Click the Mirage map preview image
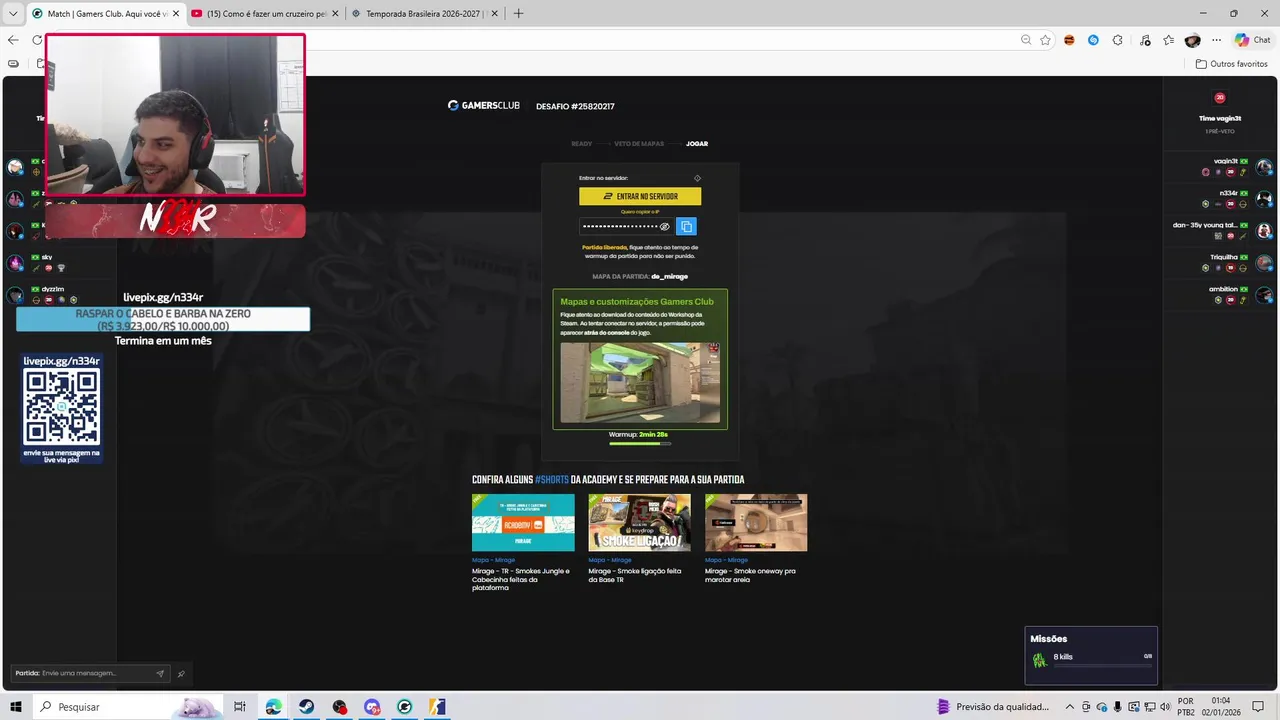Image resolution: width=1280 pixels, height=720 pixels. [x=640, y=383]
